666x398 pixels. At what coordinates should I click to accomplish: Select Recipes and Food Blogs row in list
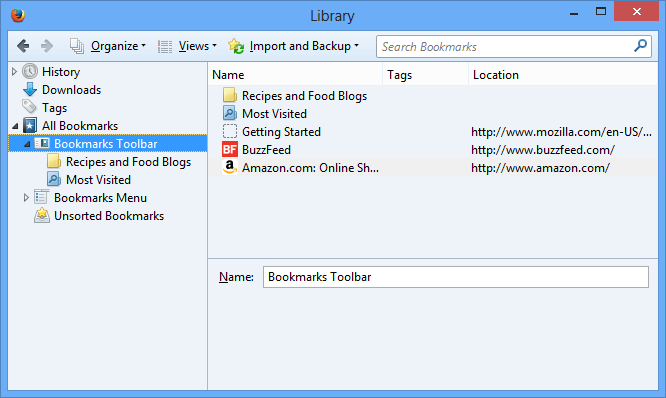tap(433, 96)
